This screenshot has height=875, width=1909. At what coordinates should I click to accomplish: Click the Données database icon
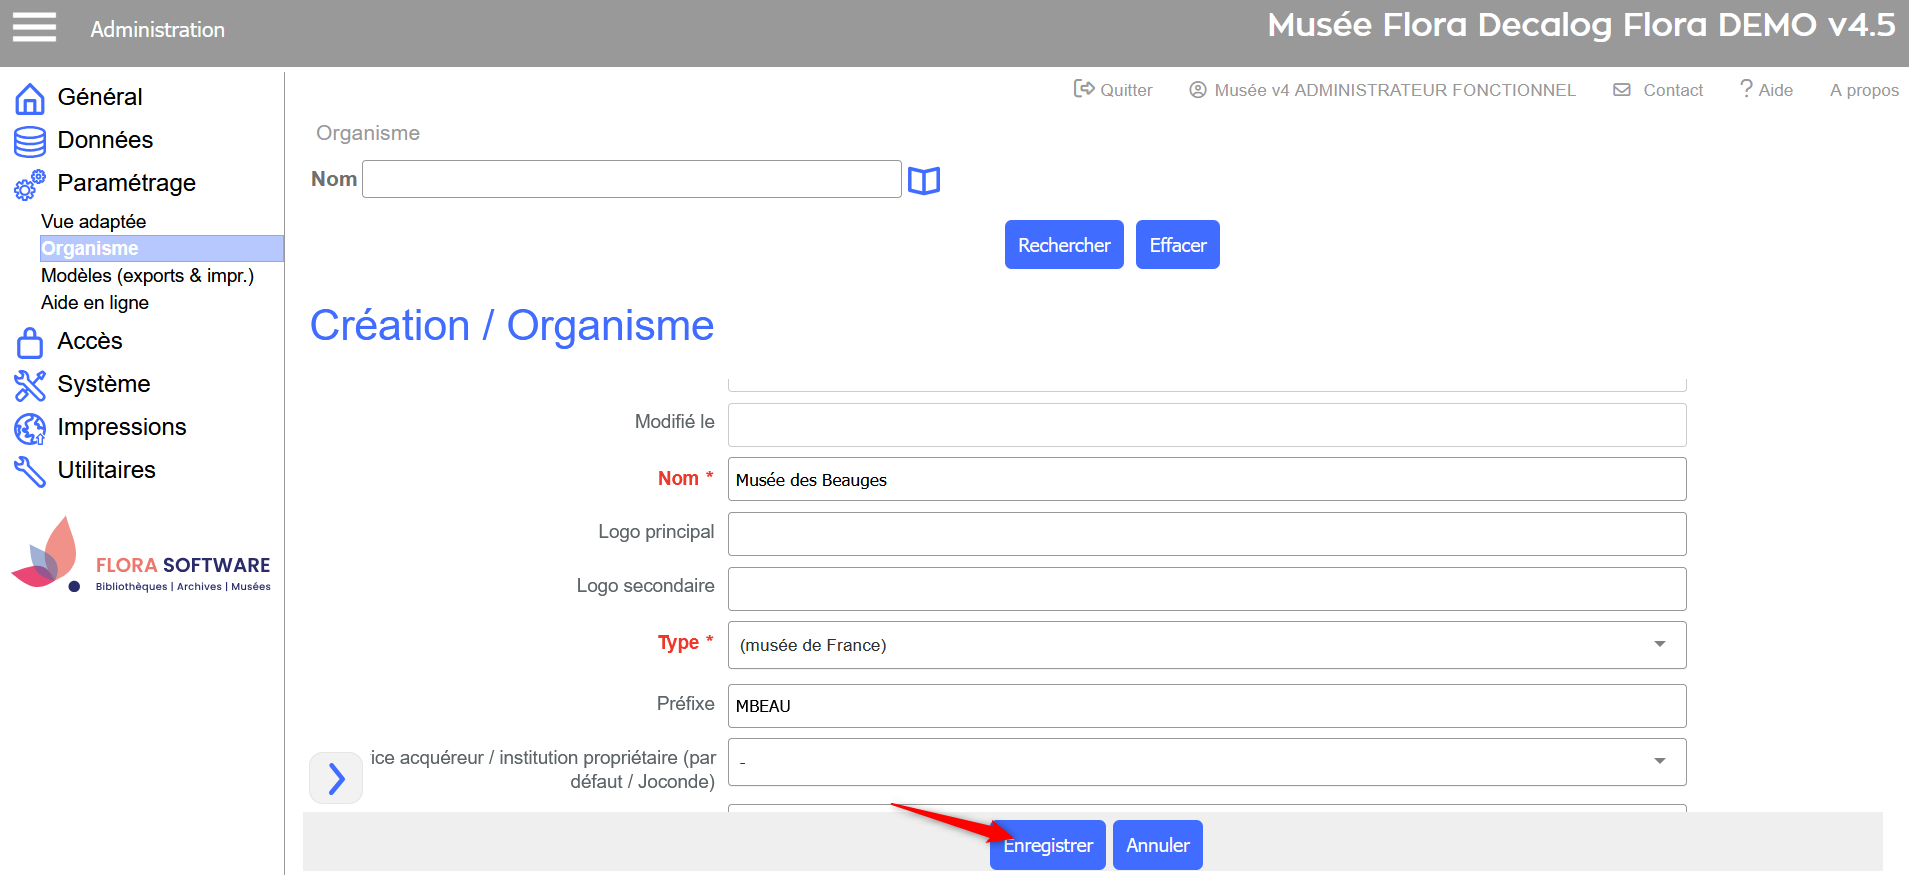click(30, 141)
